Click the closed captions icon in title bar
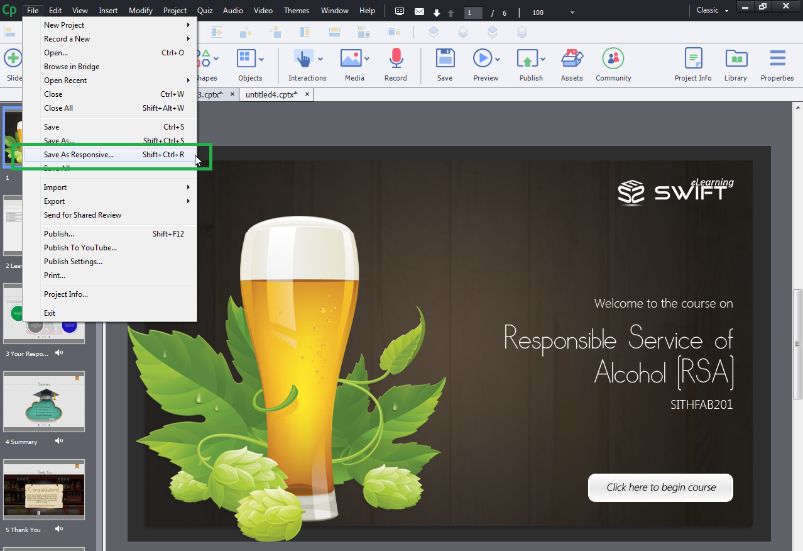The image size is (803, 551). click(x=399, y=11)
